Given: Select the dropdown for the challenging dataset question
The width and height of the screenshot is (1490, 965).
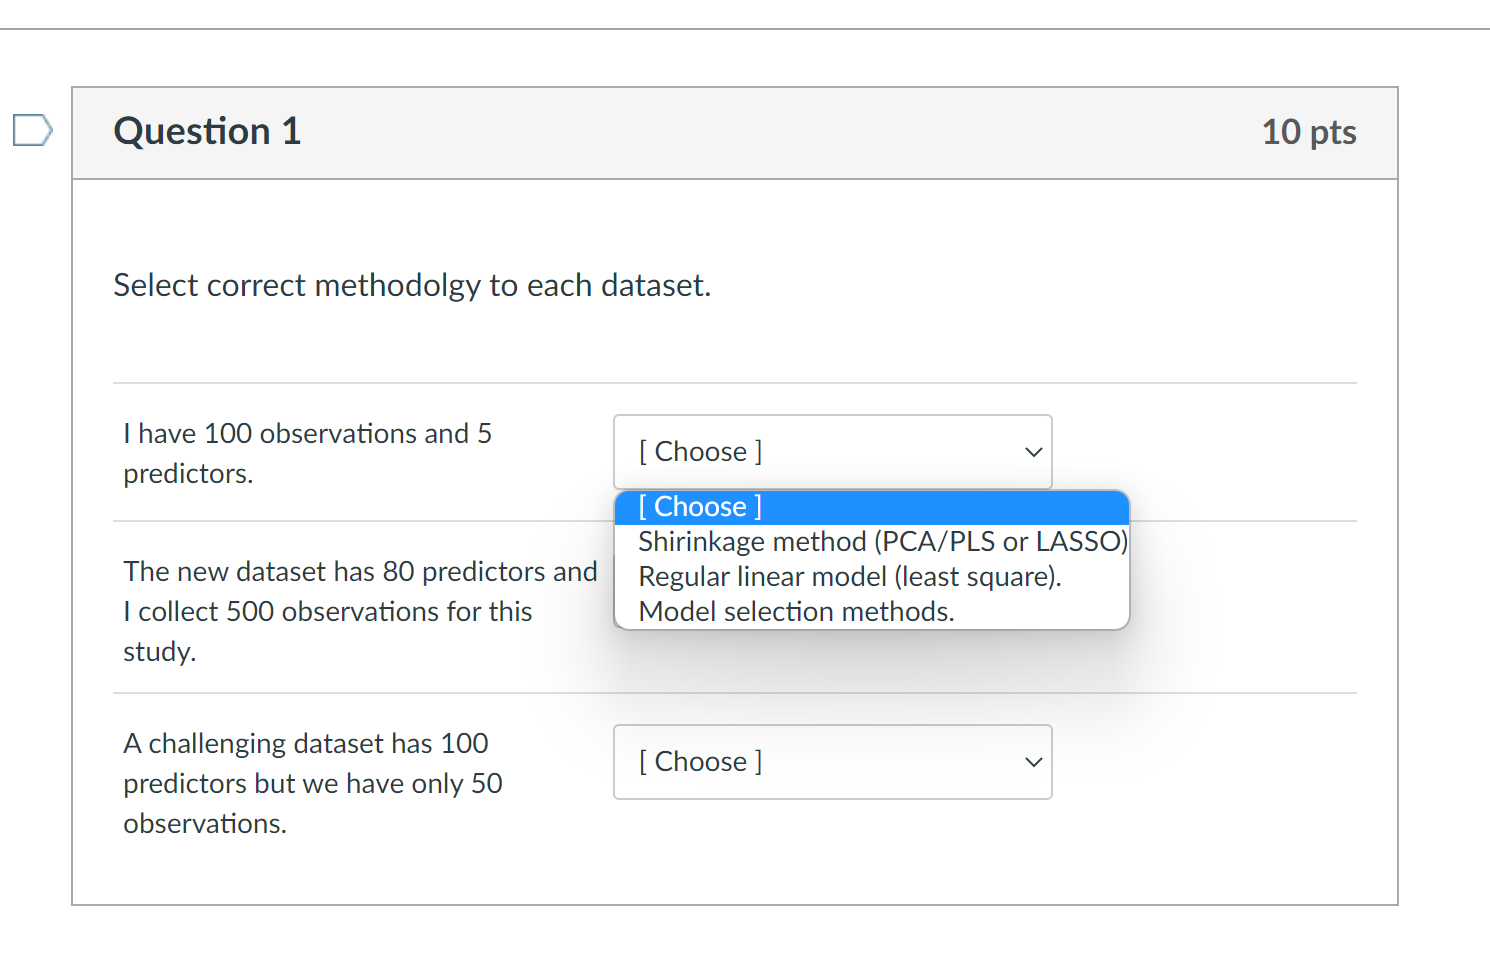Looking at the screenshot, I should point(832,762).
